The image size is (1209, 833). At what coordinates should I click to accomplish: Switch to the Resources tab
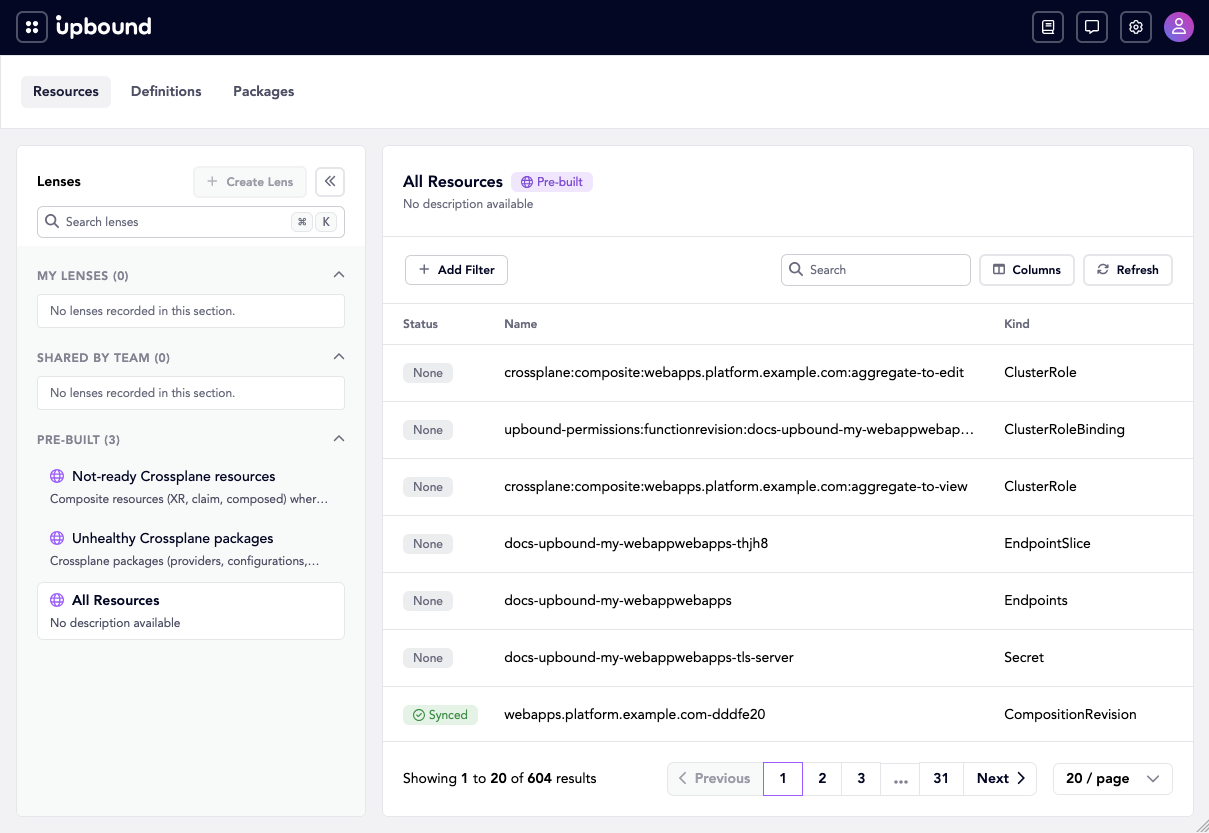[66, 91]
